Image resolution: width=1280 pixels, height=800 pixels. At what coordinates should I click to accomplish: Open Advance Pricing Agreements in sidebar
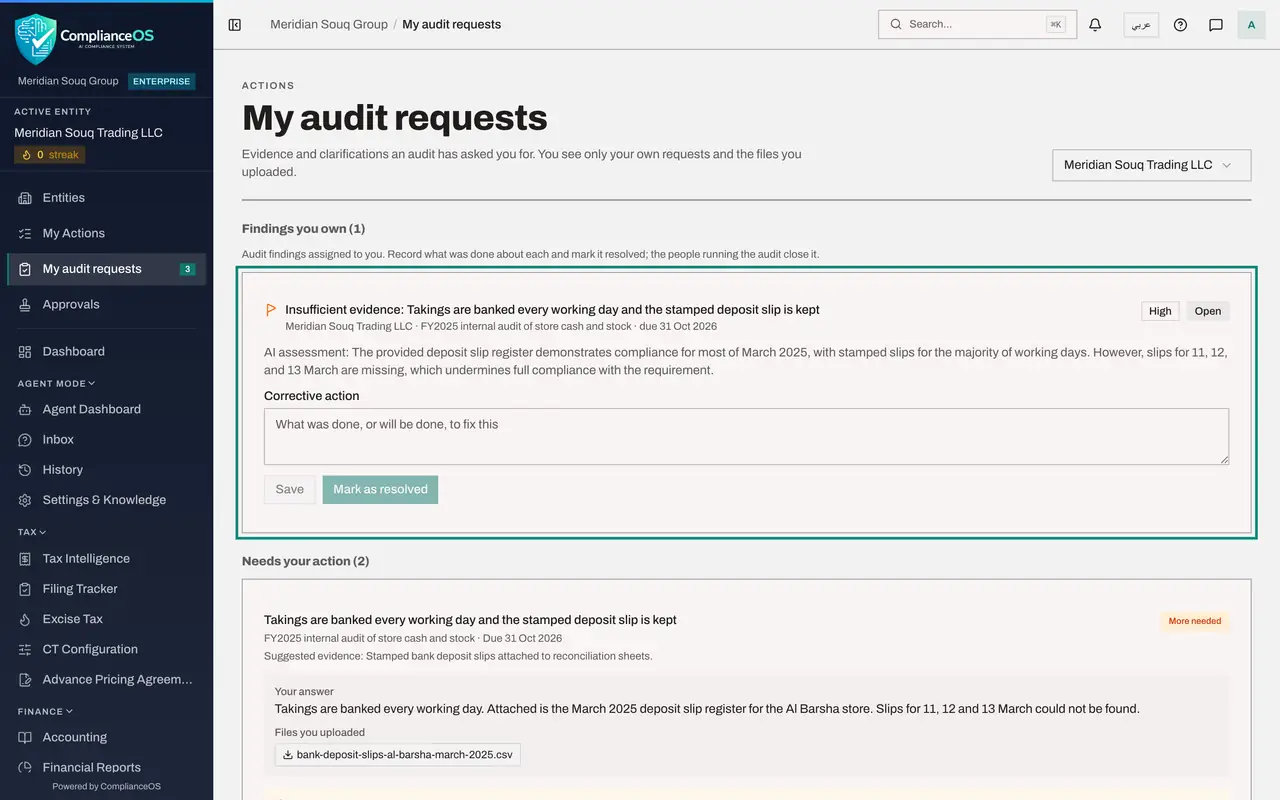point(106,679)
